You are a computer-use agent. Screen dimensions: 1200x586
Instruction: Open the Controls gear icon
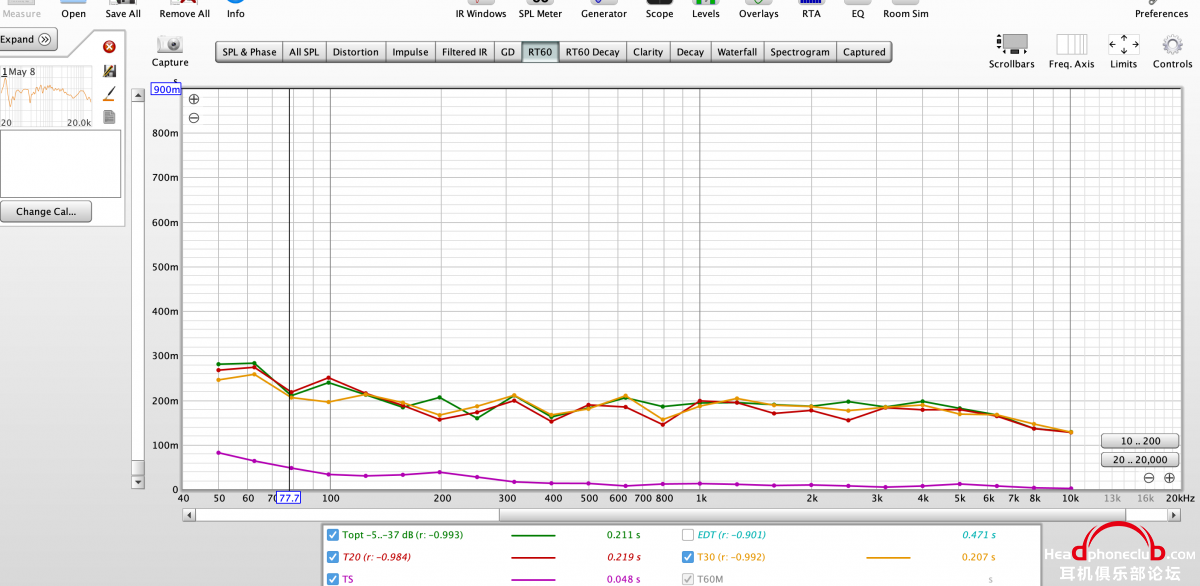coord(1172,45)
